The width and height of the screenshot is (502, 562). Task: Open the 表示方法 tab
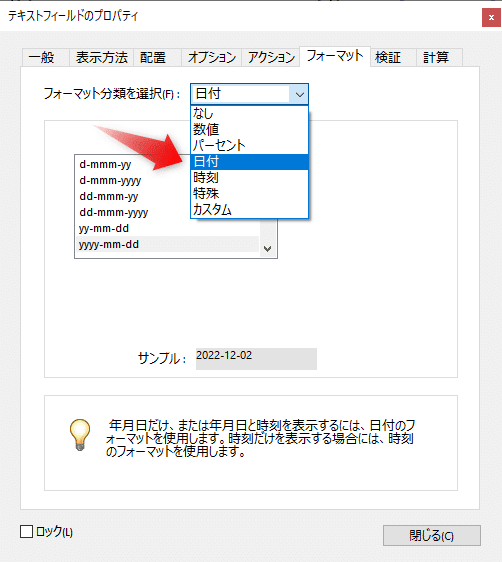pos(101,57)
